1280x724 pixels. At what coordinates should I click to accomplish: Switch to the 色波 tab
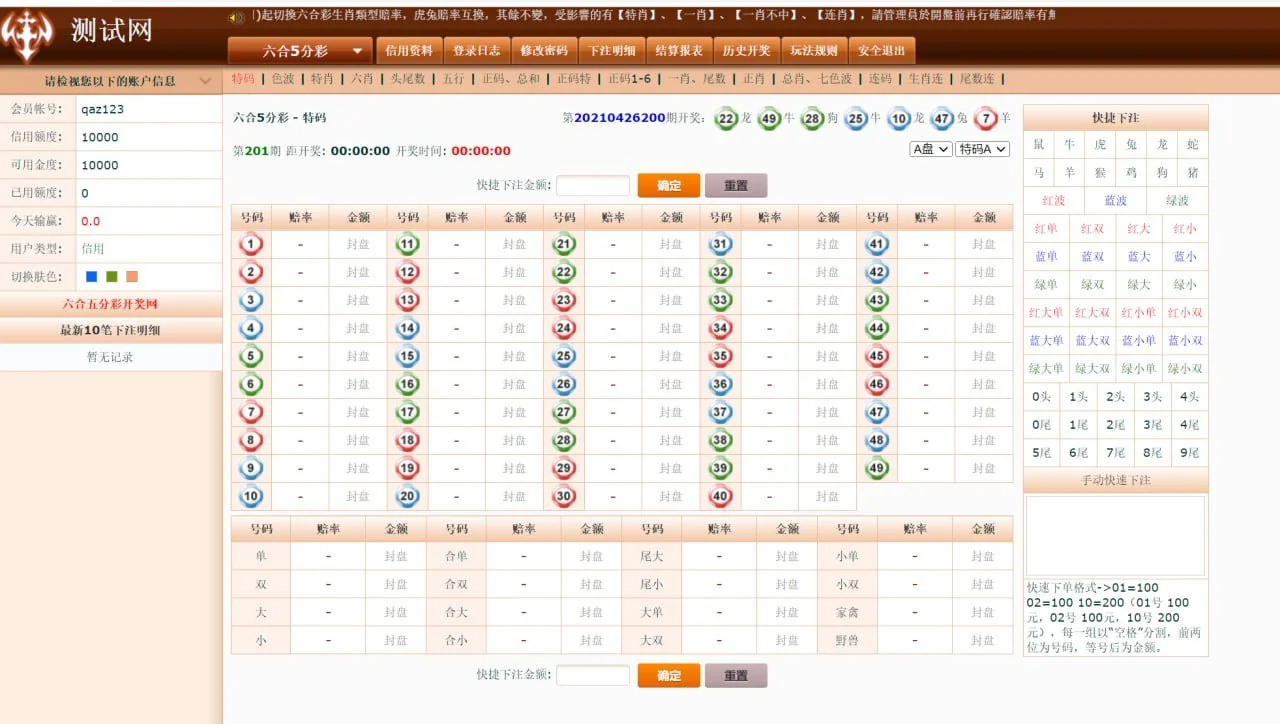[283, 79]
